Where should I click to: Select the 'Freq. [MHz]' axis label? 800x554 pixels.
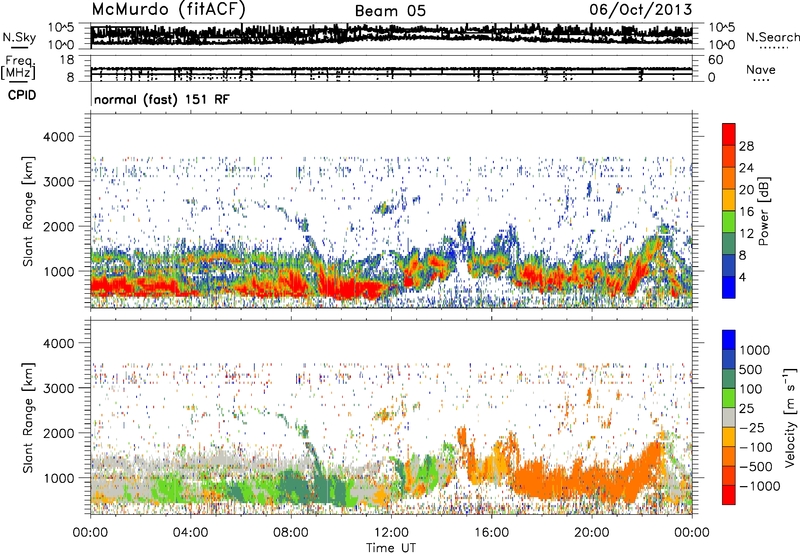pos(19,67)
